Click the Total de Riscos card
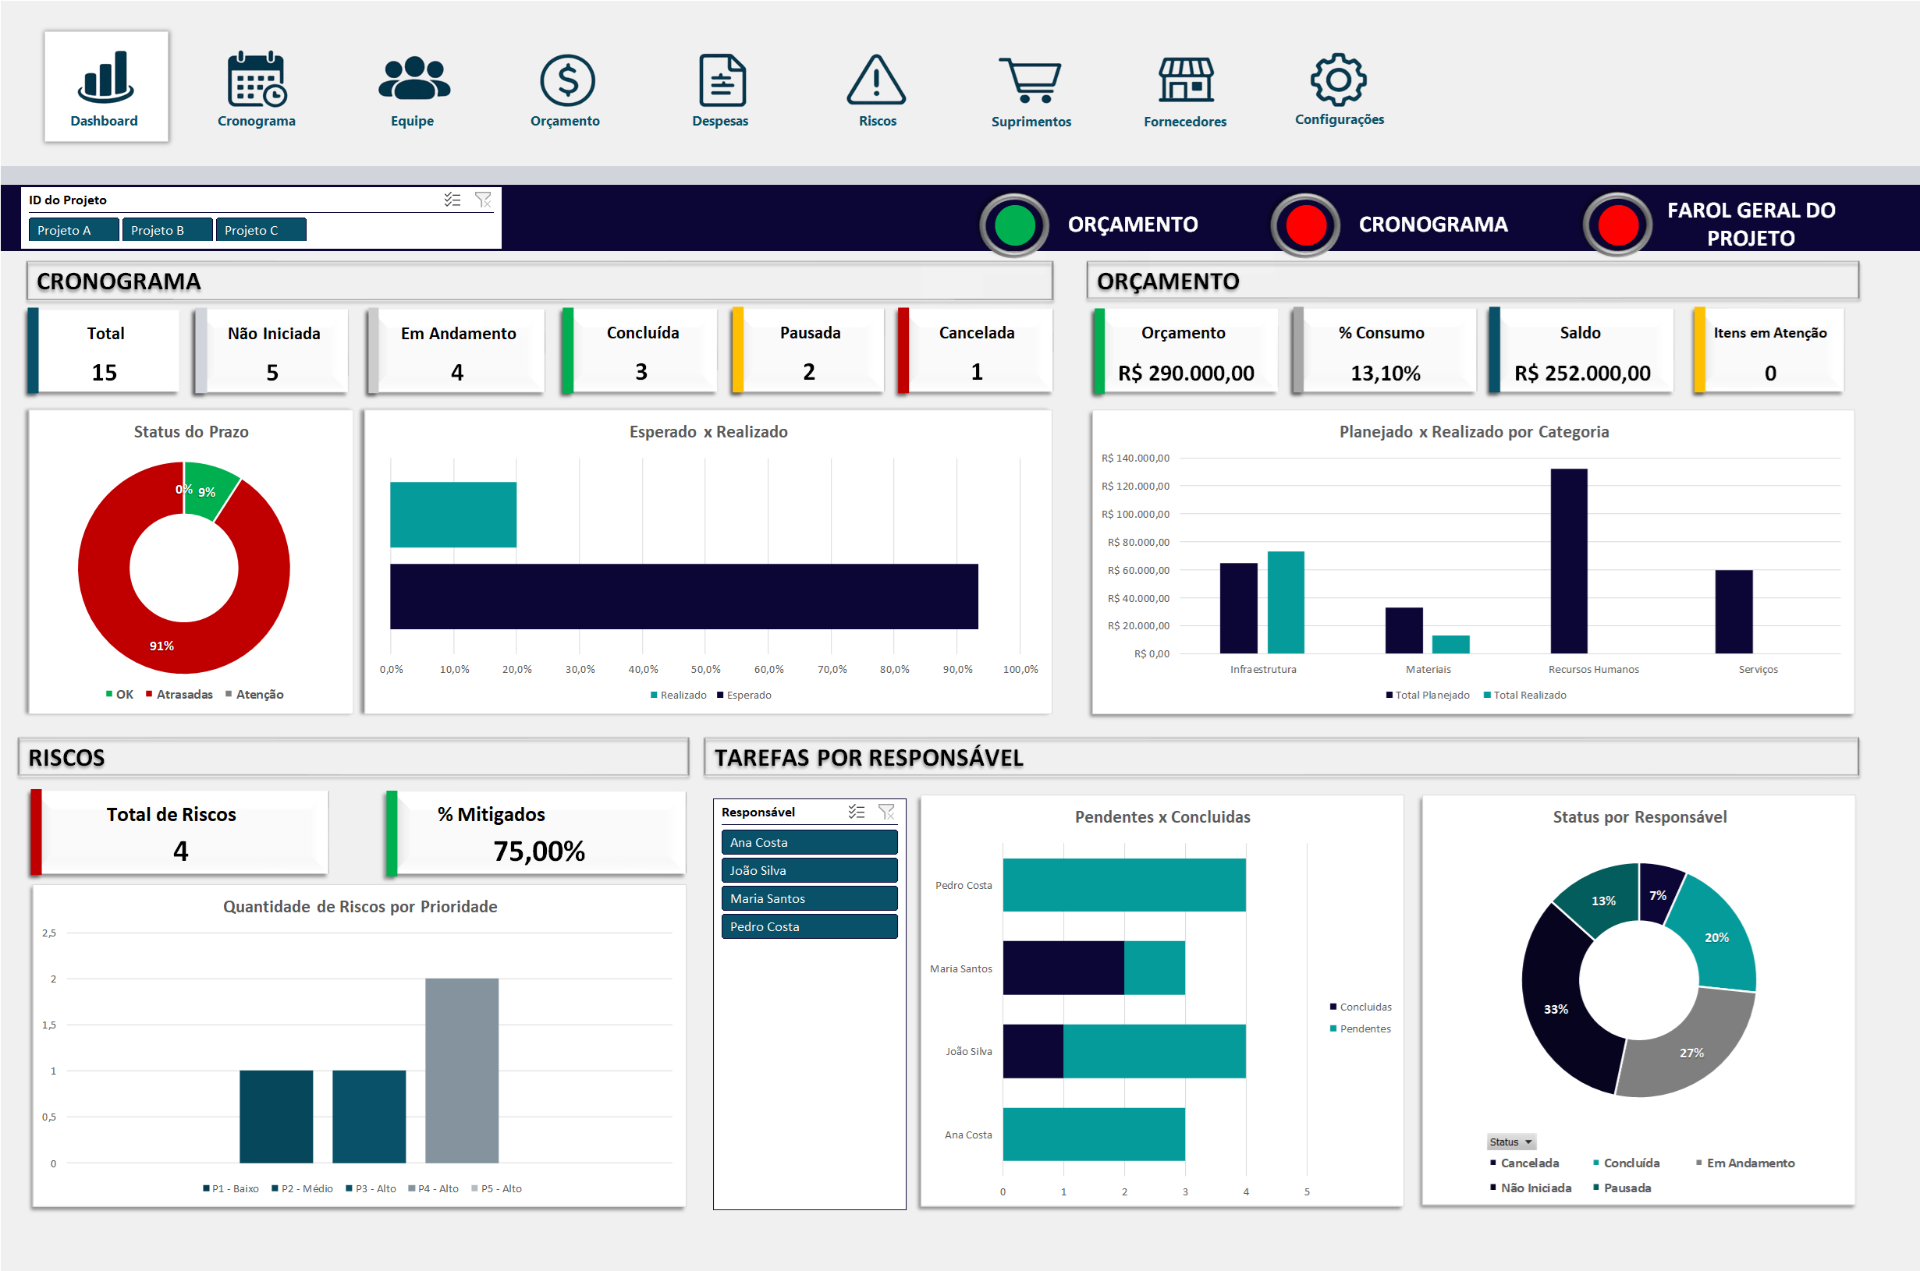This screenshot has width=1920, height=1271. [x=179, y=833]
